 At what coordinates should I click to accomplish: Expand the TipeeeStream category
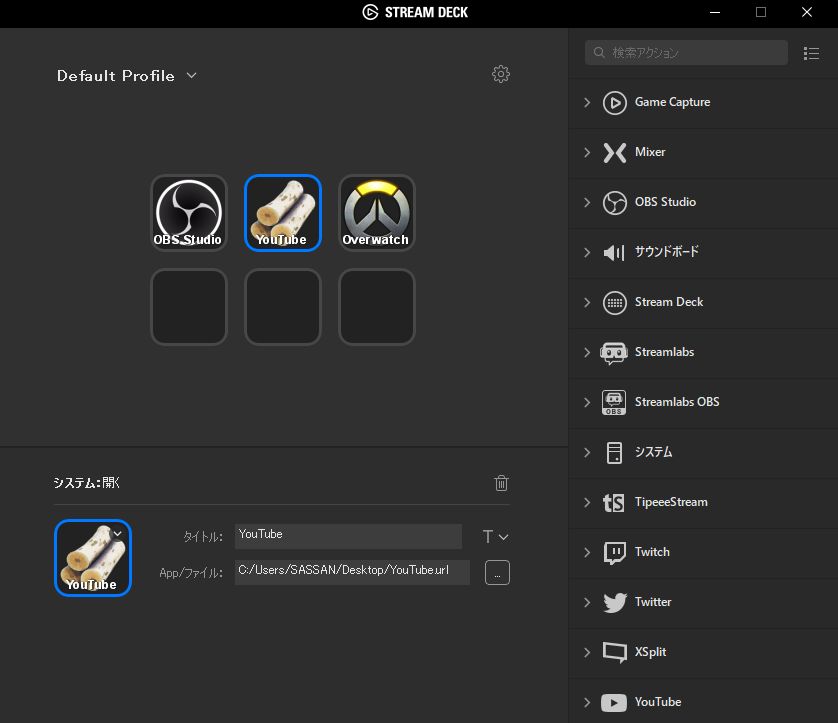(587, 502)
